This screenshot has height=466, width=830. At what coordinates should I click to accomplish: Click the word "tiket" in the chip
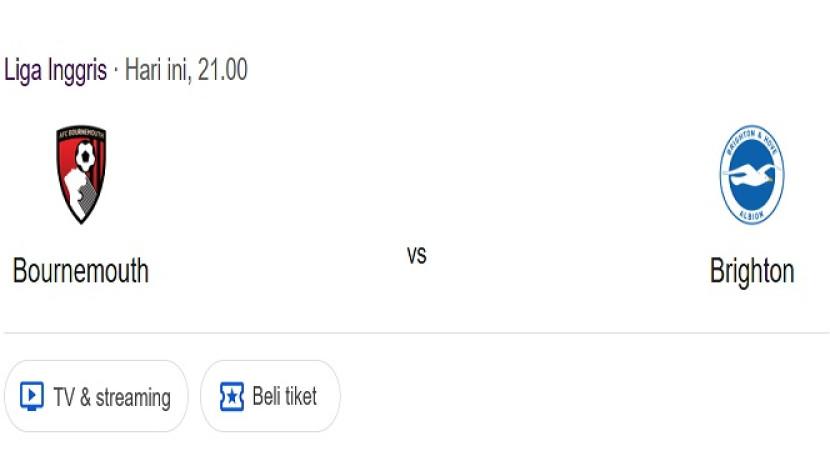[299, 397]
